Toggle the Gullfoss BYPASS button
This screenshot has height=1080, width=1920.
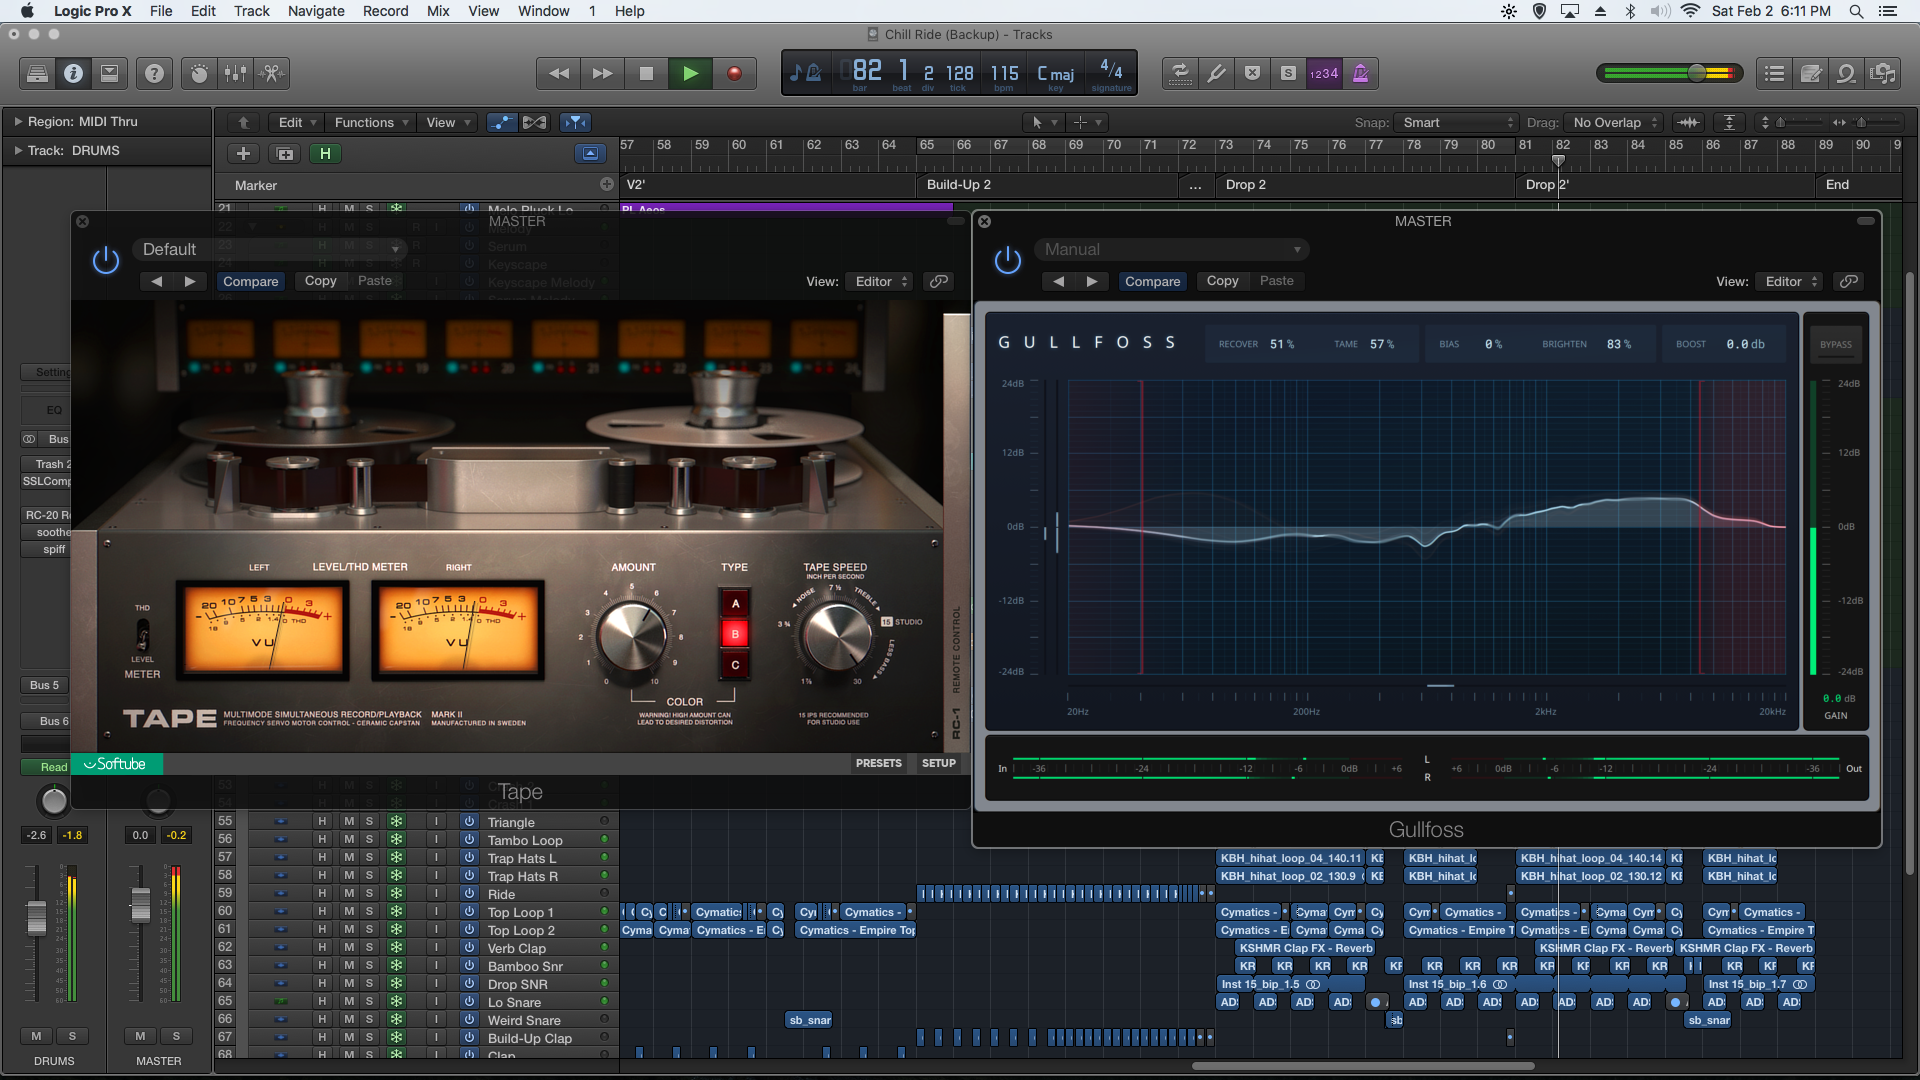click(x=1835, y=344)
